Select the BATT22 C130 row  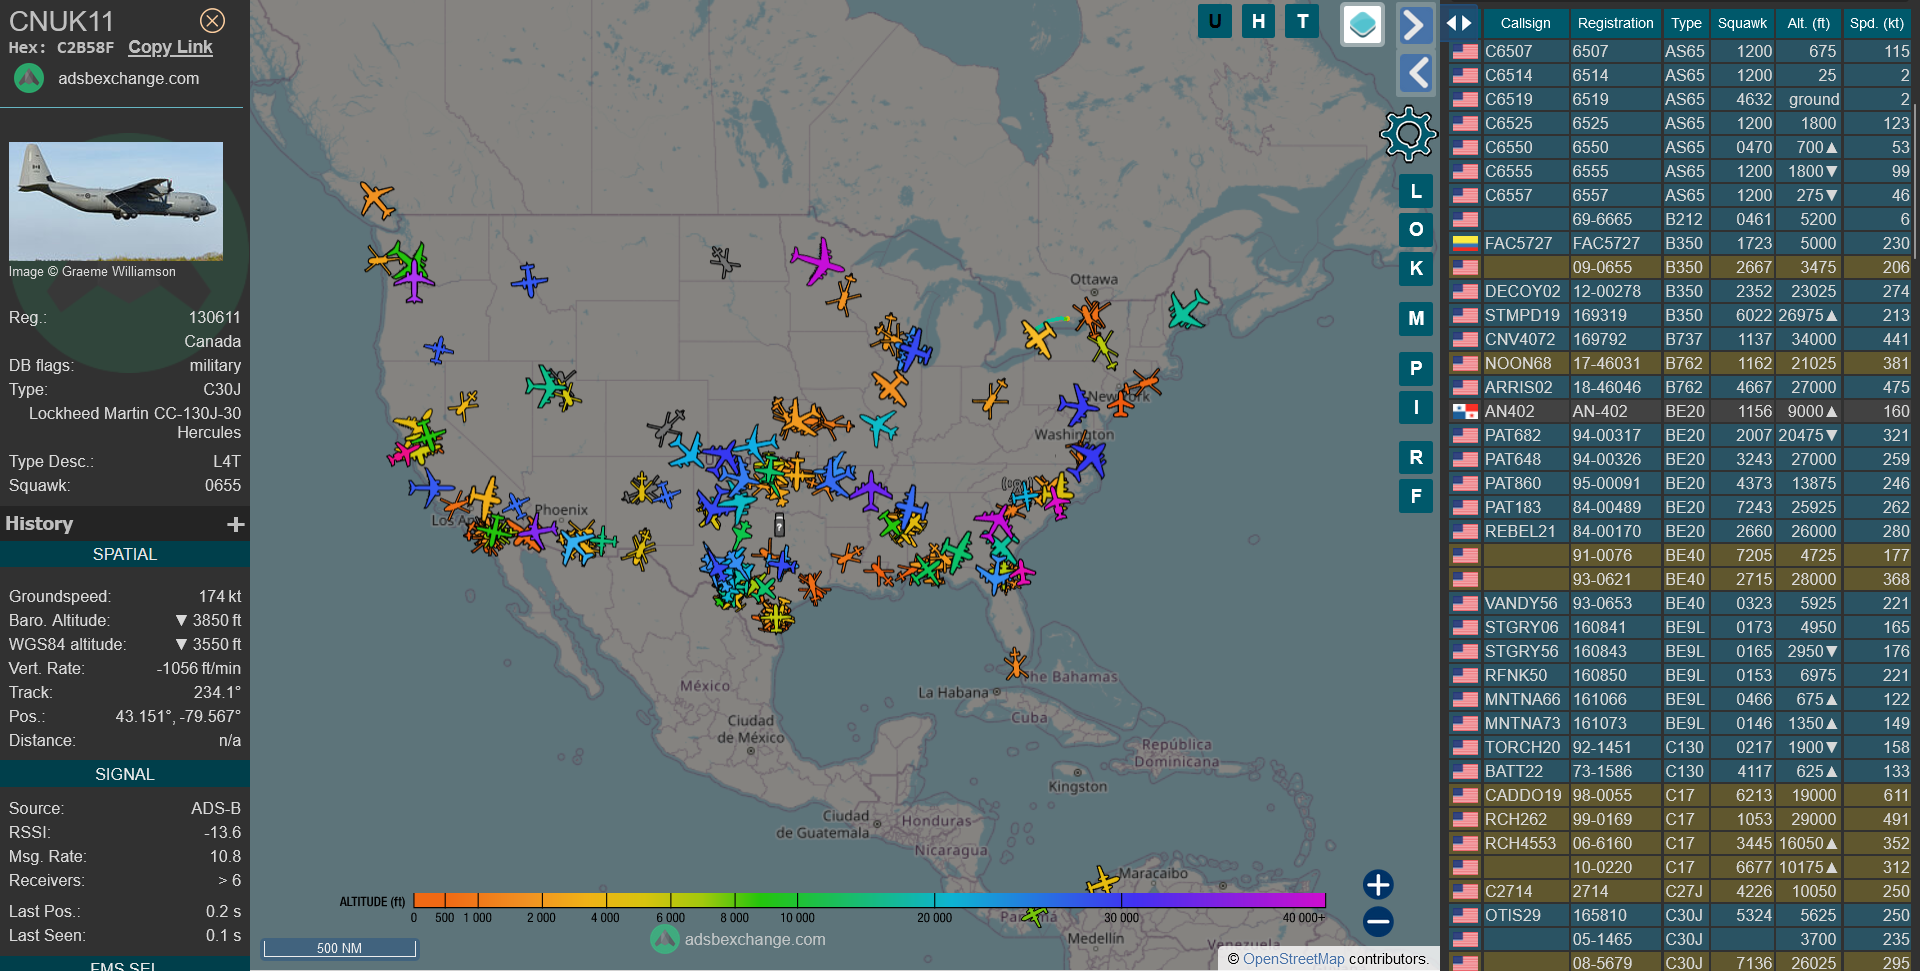[1680, 771]
